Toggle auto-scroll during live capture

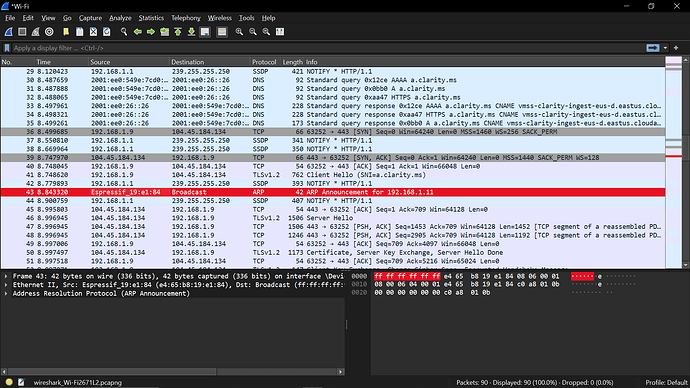point(205,32)
